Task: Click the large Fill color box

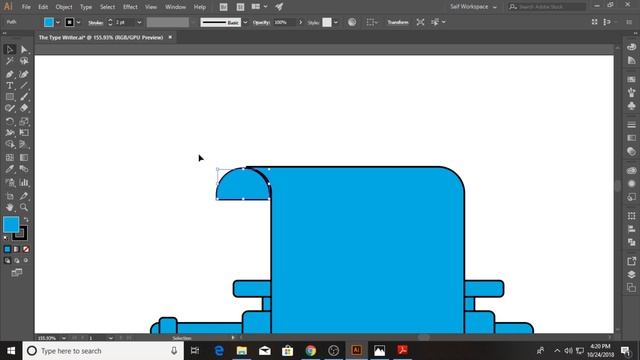Action: click(x=11, y=224)
